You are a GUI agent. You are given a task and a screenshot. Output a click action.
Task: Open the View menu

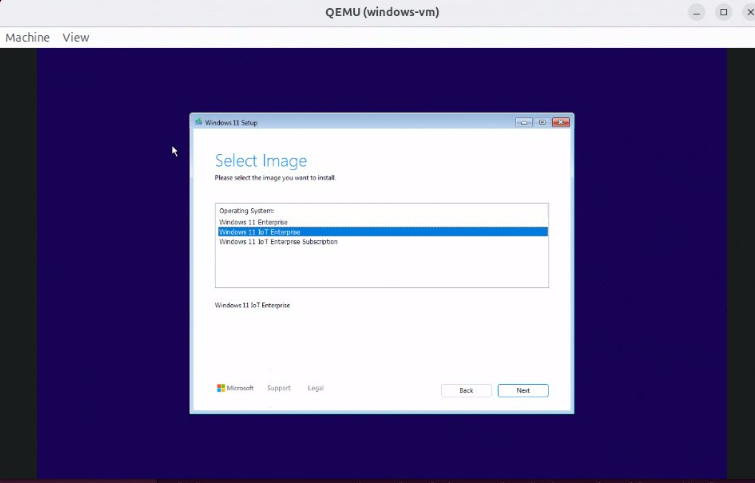pos(76,38)
